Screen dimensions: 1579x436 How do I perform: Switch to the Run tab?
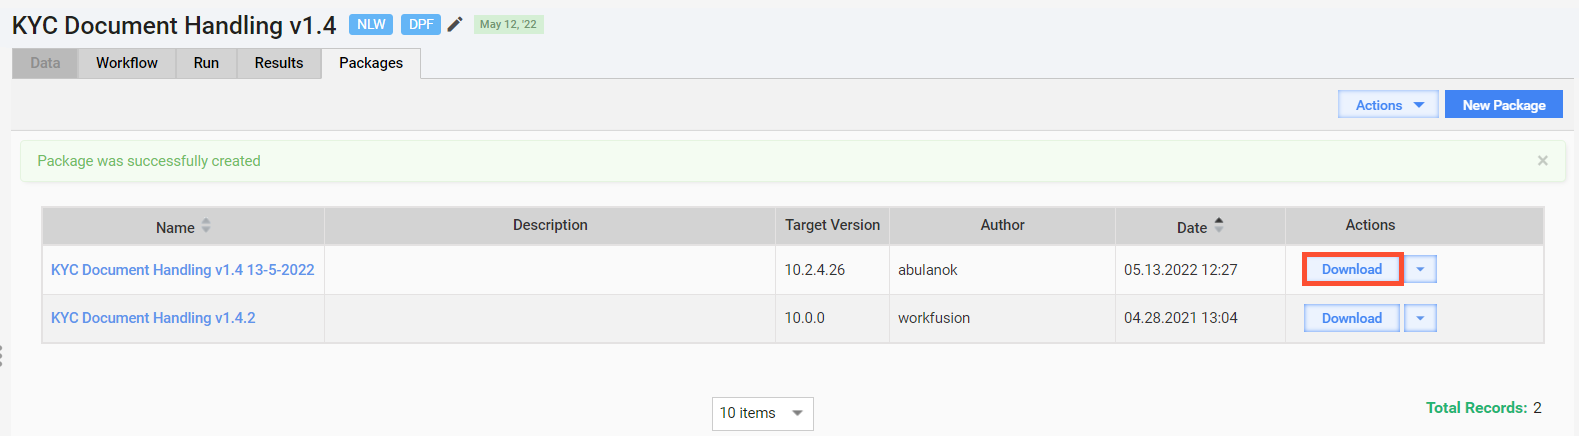click(x=206, y=63)
